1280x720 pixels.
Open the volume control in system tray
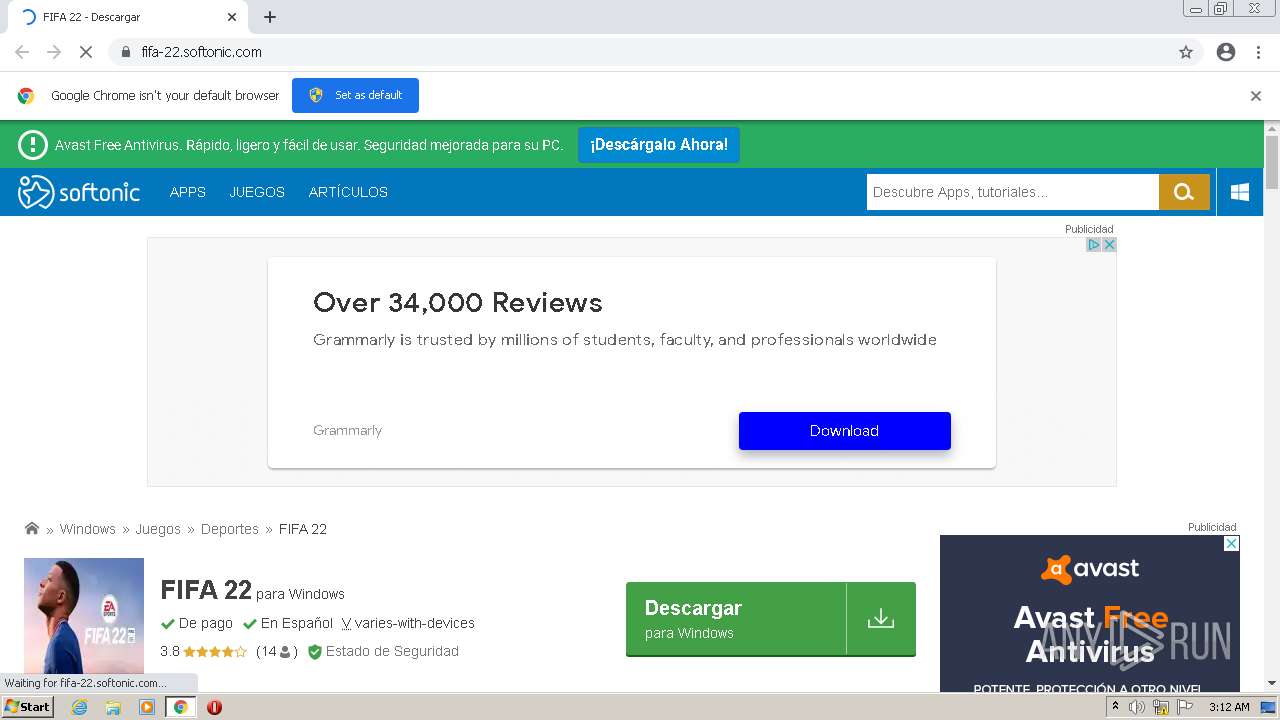click(x=1137, y=707)
